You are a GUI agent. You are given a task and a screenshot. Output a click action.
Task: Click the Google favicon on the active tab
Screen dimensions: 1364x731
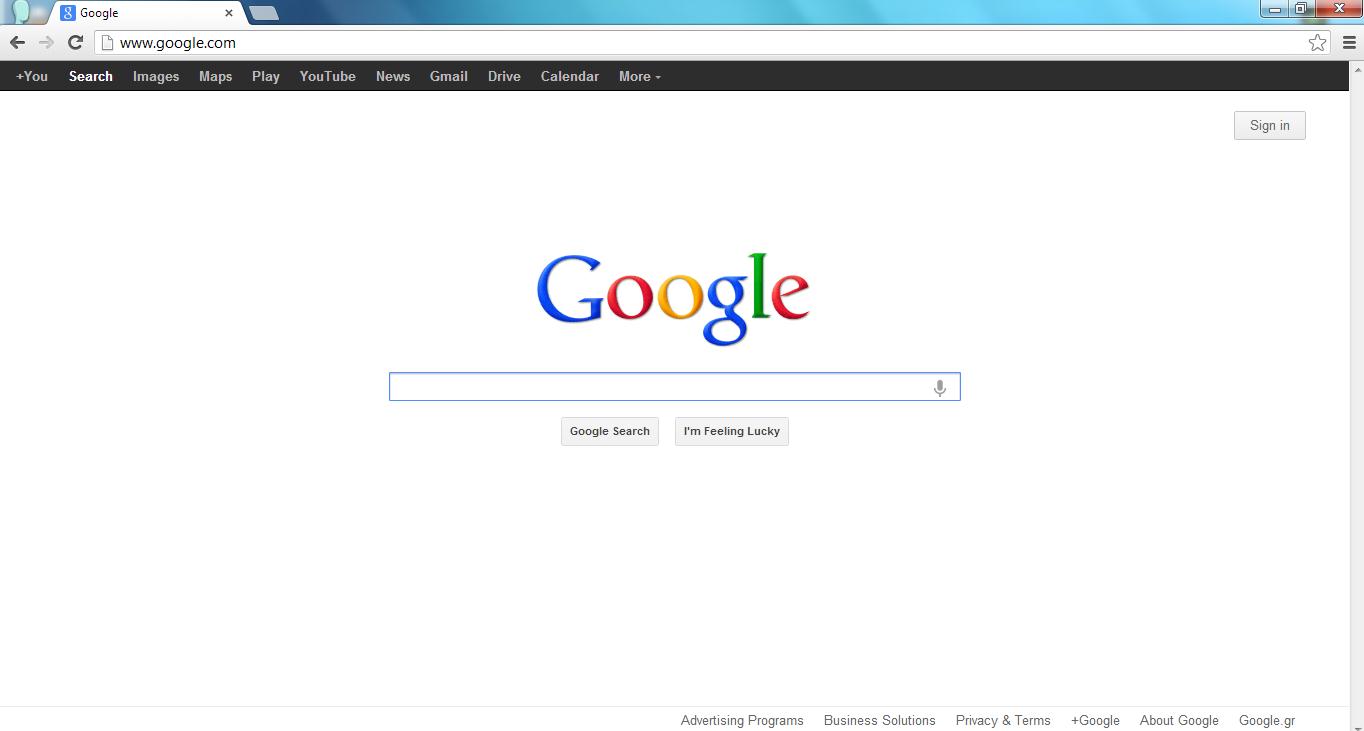click(x=67, y=13)
